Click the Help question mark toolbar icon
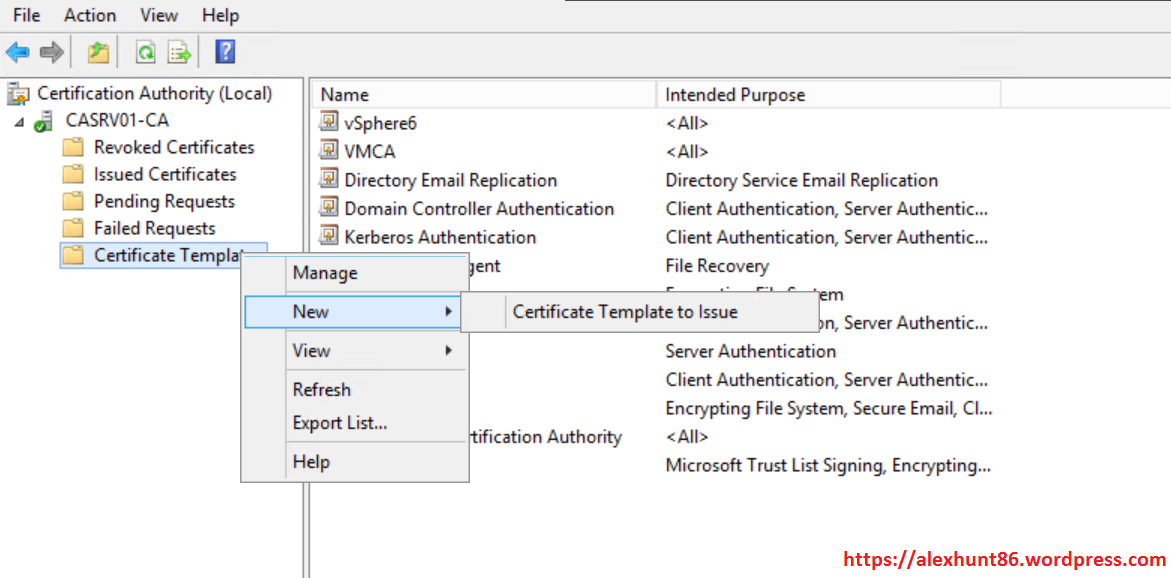 tap(225, 52)
